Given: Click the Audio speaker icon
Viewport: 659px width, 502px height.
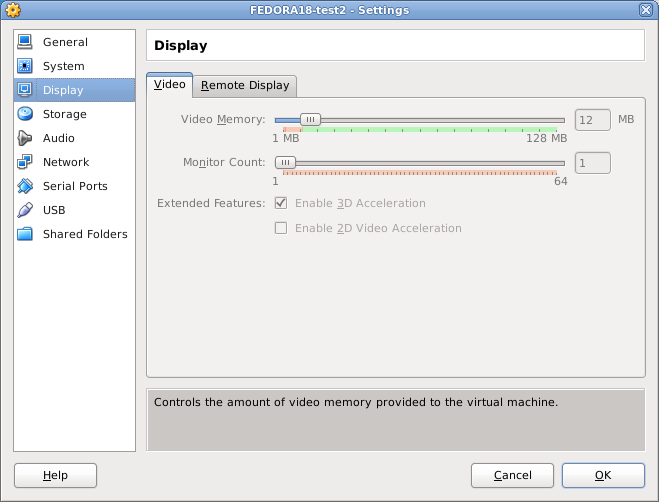Looking at the screenshot, I should click(25, 138).
